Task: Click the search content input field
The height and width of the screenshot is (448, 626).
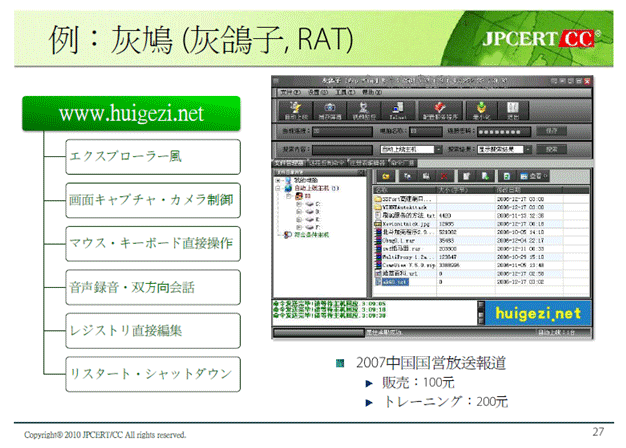Action: coord(342,149)
